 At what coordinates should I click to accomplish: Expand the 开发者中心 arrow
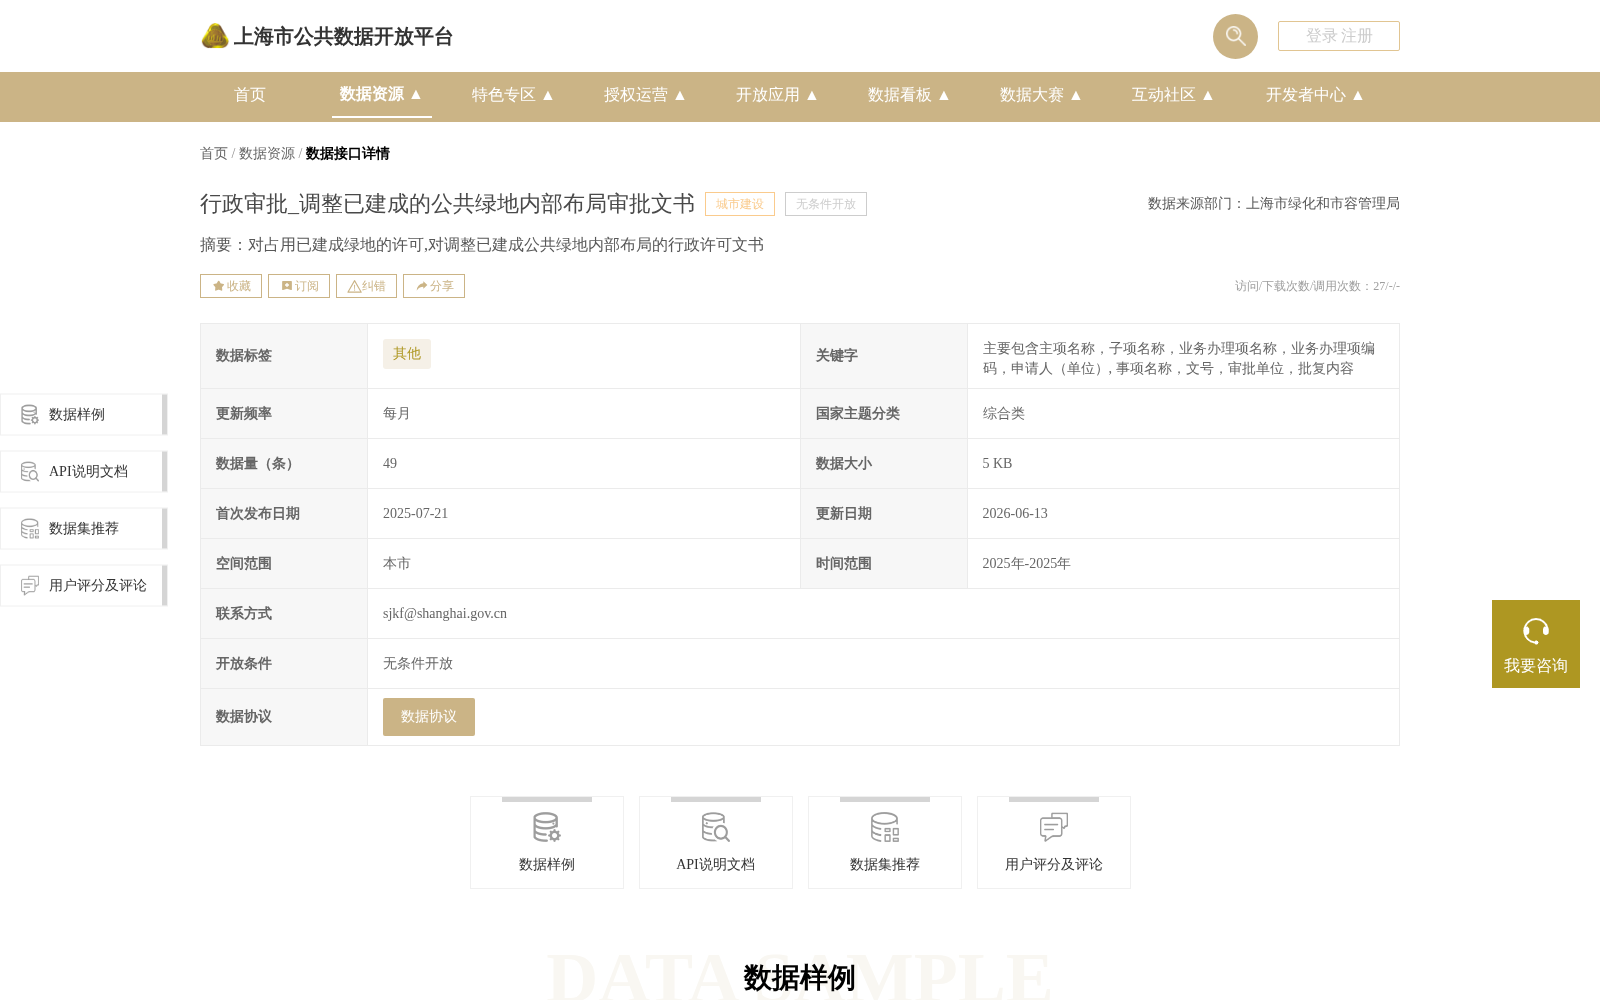pos(1358,95)
